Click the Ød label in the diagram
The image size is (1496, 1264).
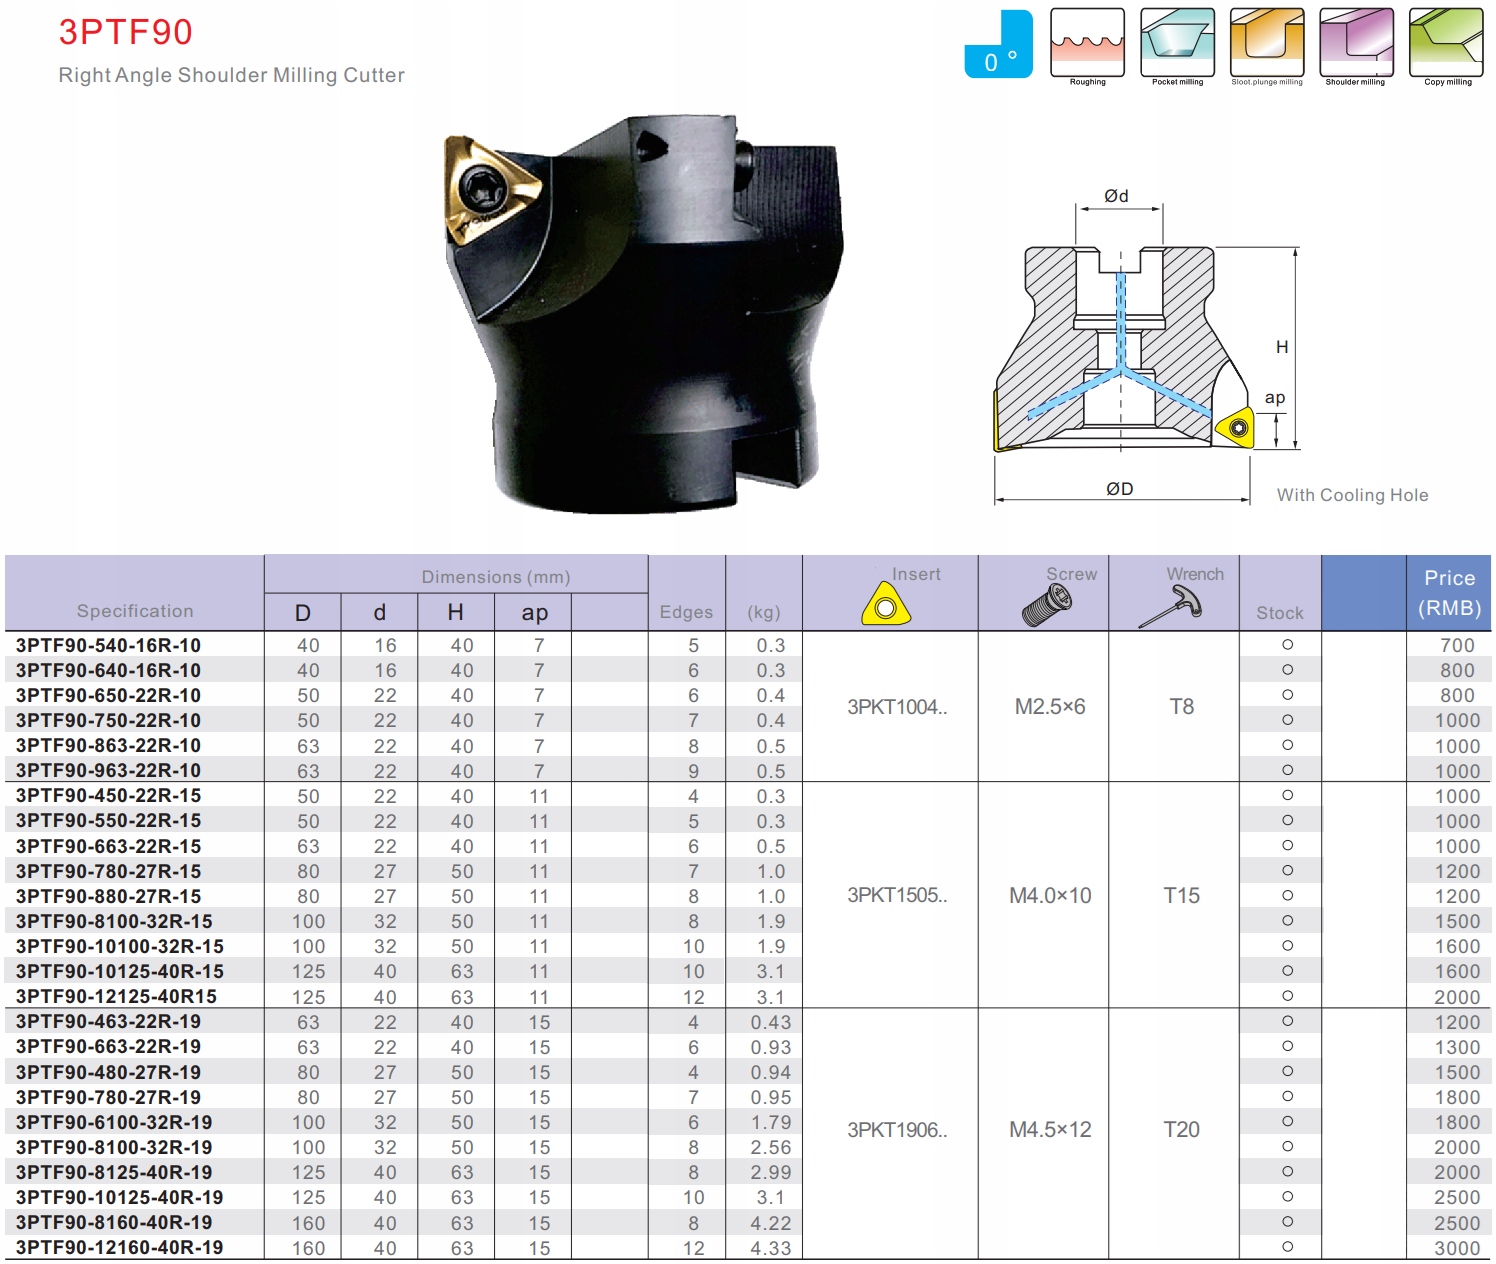1116,196
